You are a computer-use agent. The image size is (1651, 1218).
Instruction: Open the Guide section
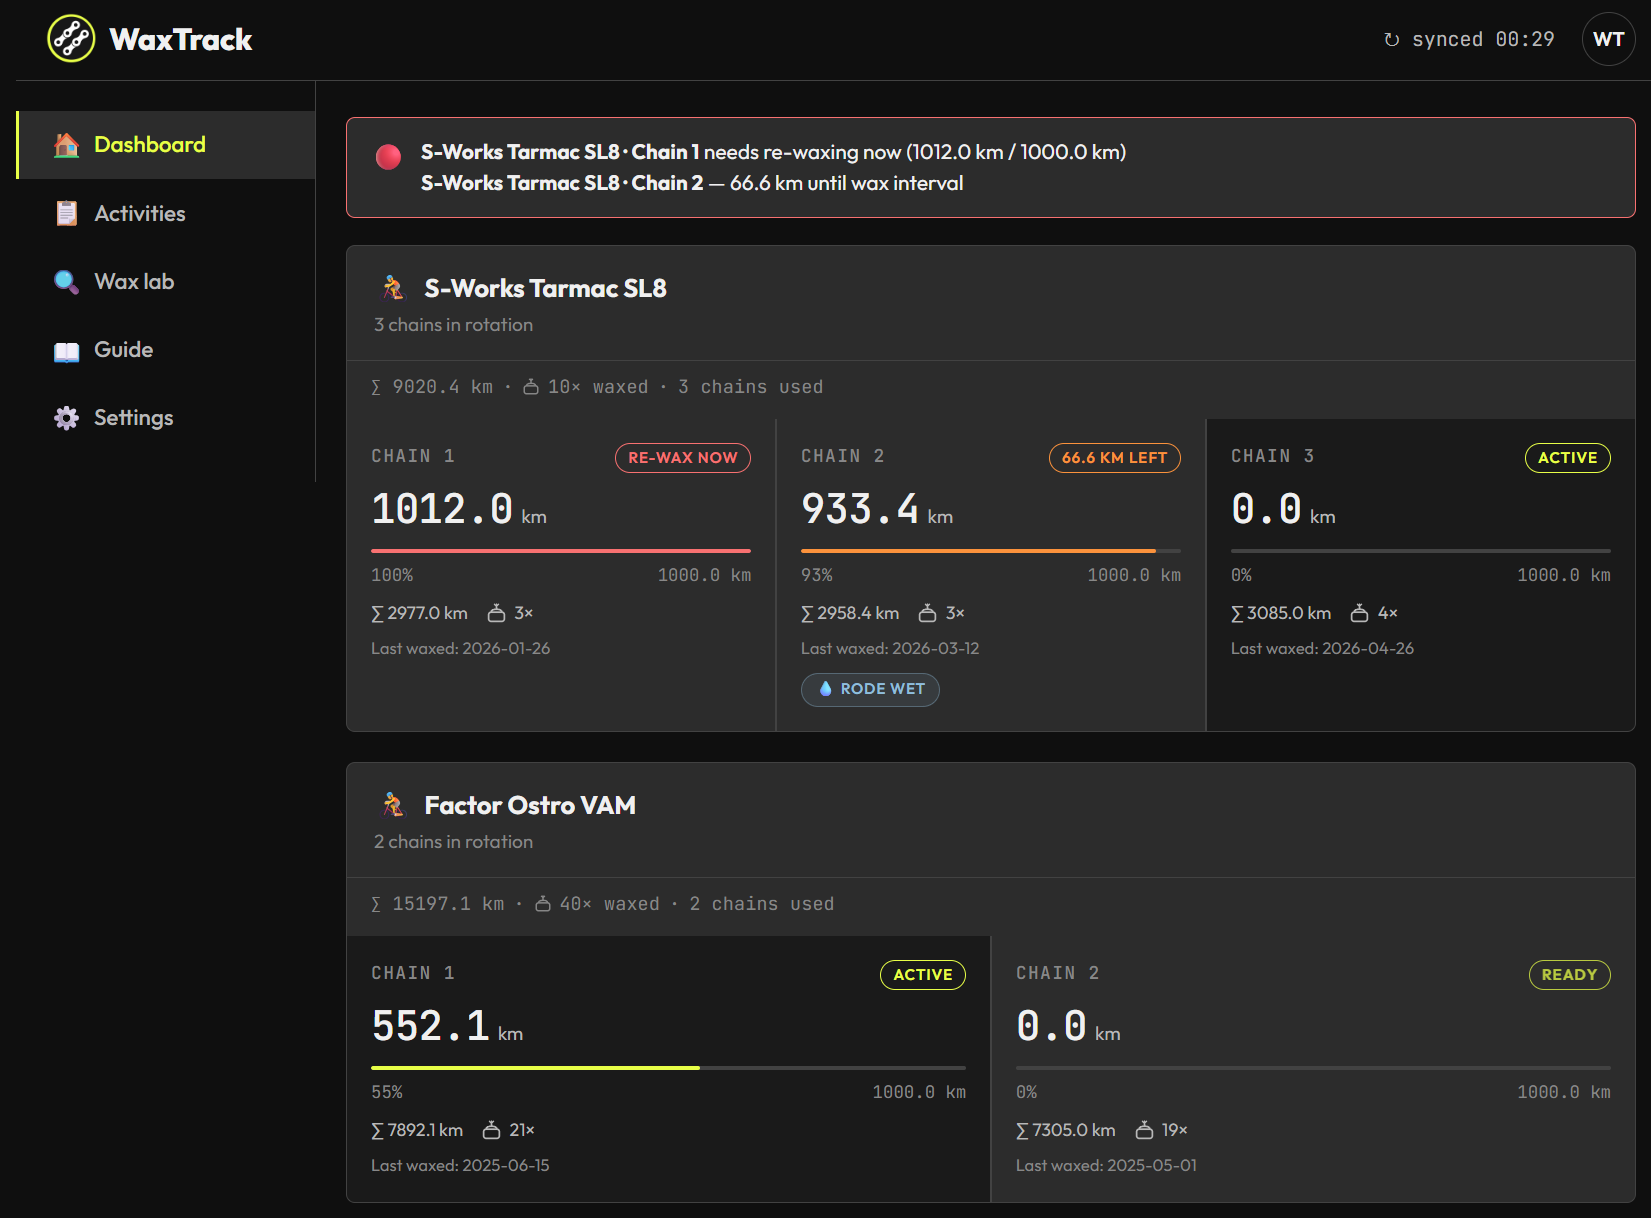[167, 350]
